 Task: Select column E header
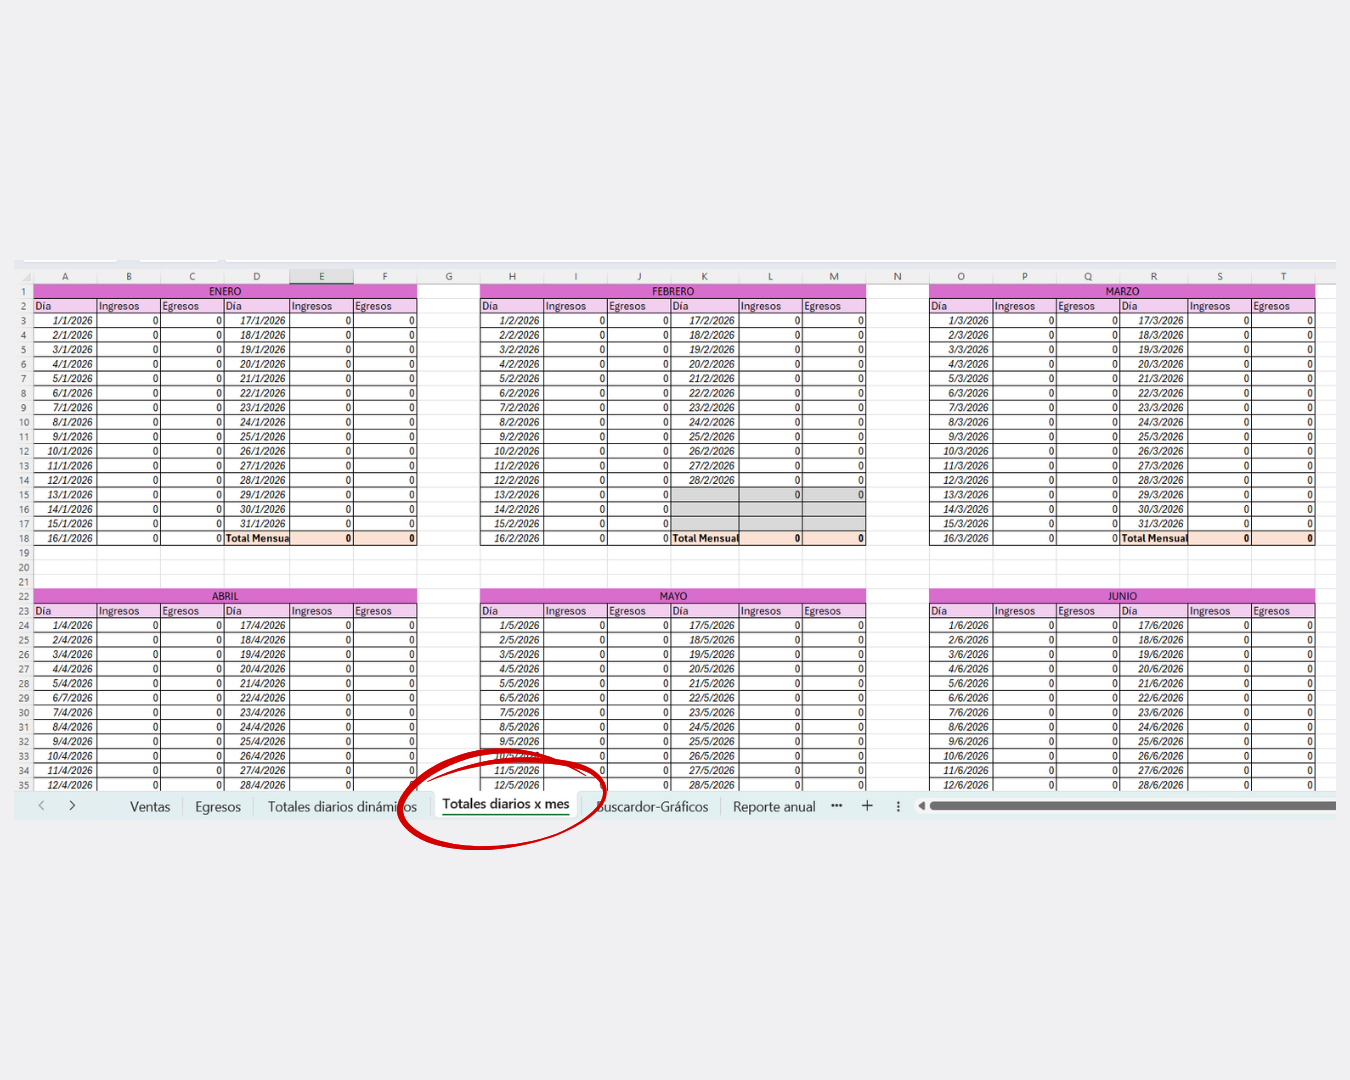[321, 277]
